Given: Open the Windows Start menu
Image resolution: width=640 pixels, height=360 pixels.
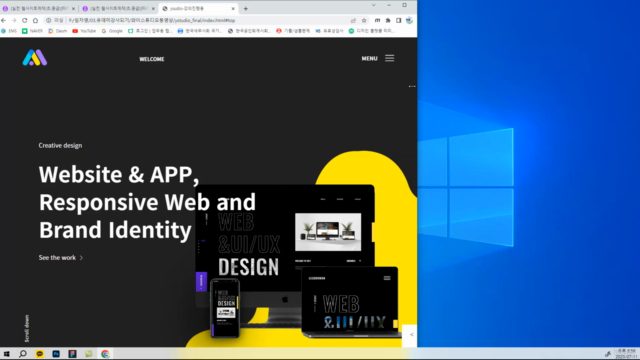Looking at the screenshot, I should pos(7,354).
